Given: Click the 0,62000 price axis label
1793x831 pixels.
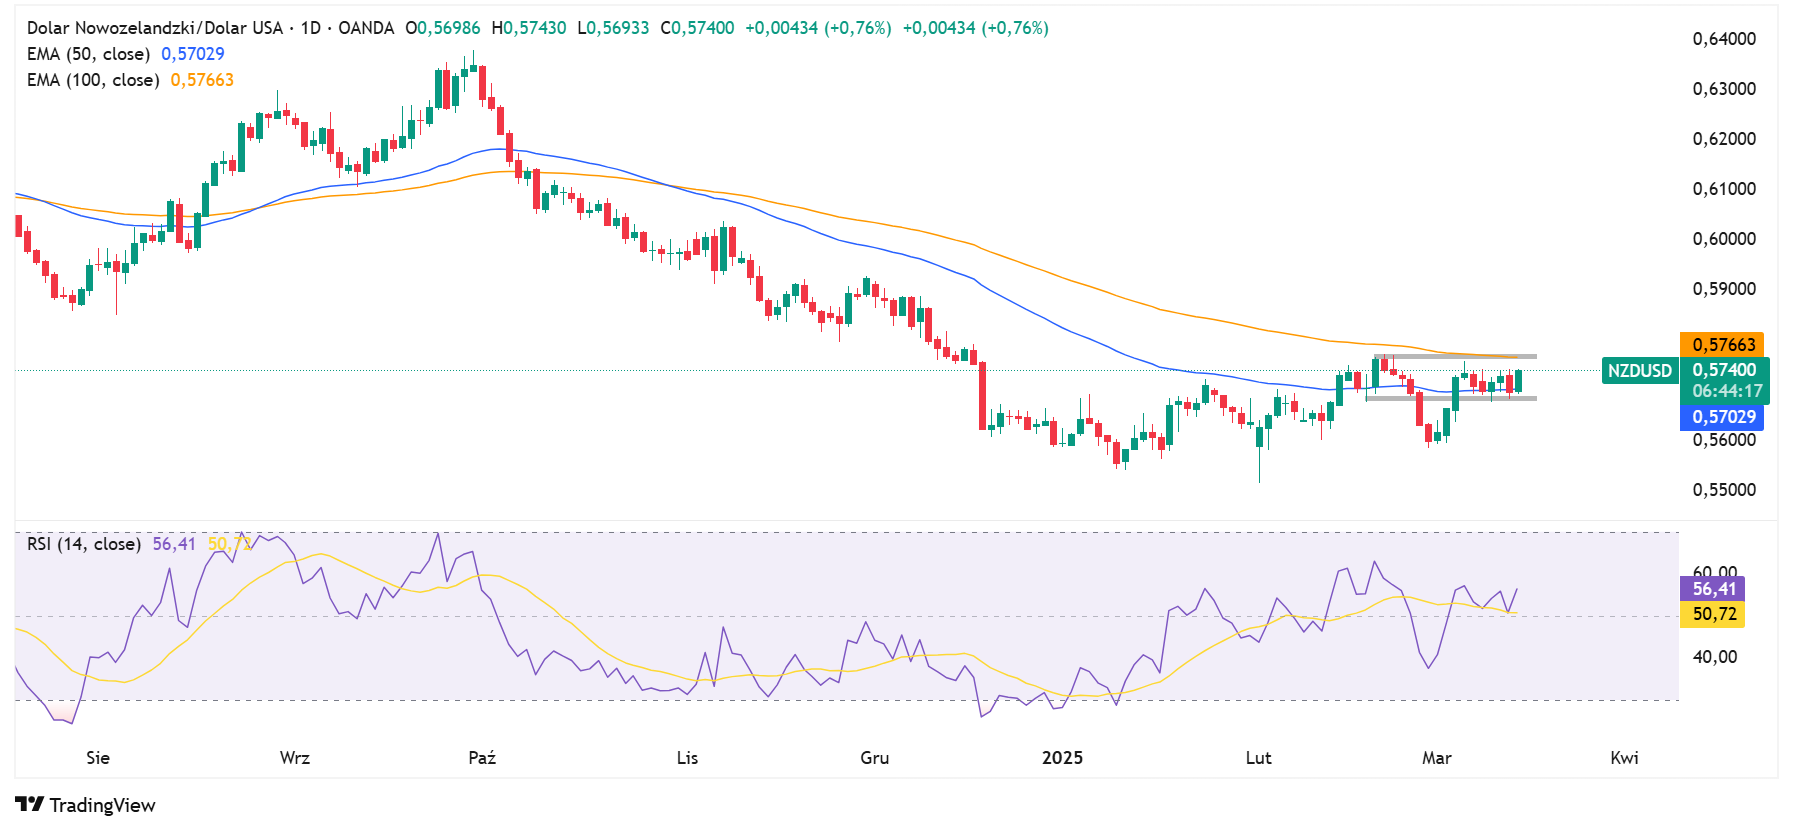Looking at the screenshot, I should coord(1724,139).
